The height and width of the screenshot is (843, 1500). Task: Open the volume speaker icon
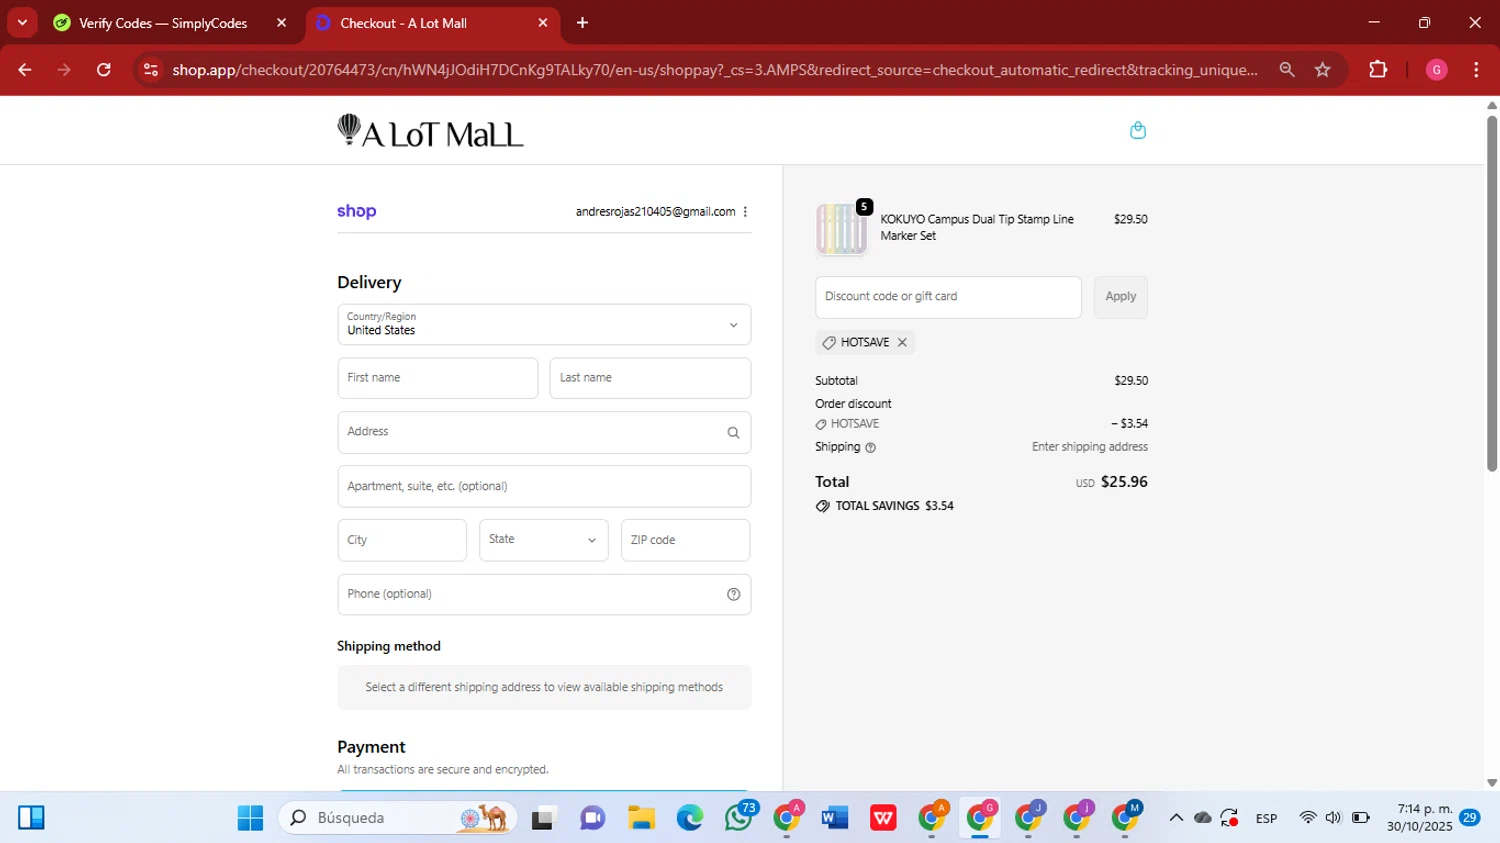pos(1333,818)
